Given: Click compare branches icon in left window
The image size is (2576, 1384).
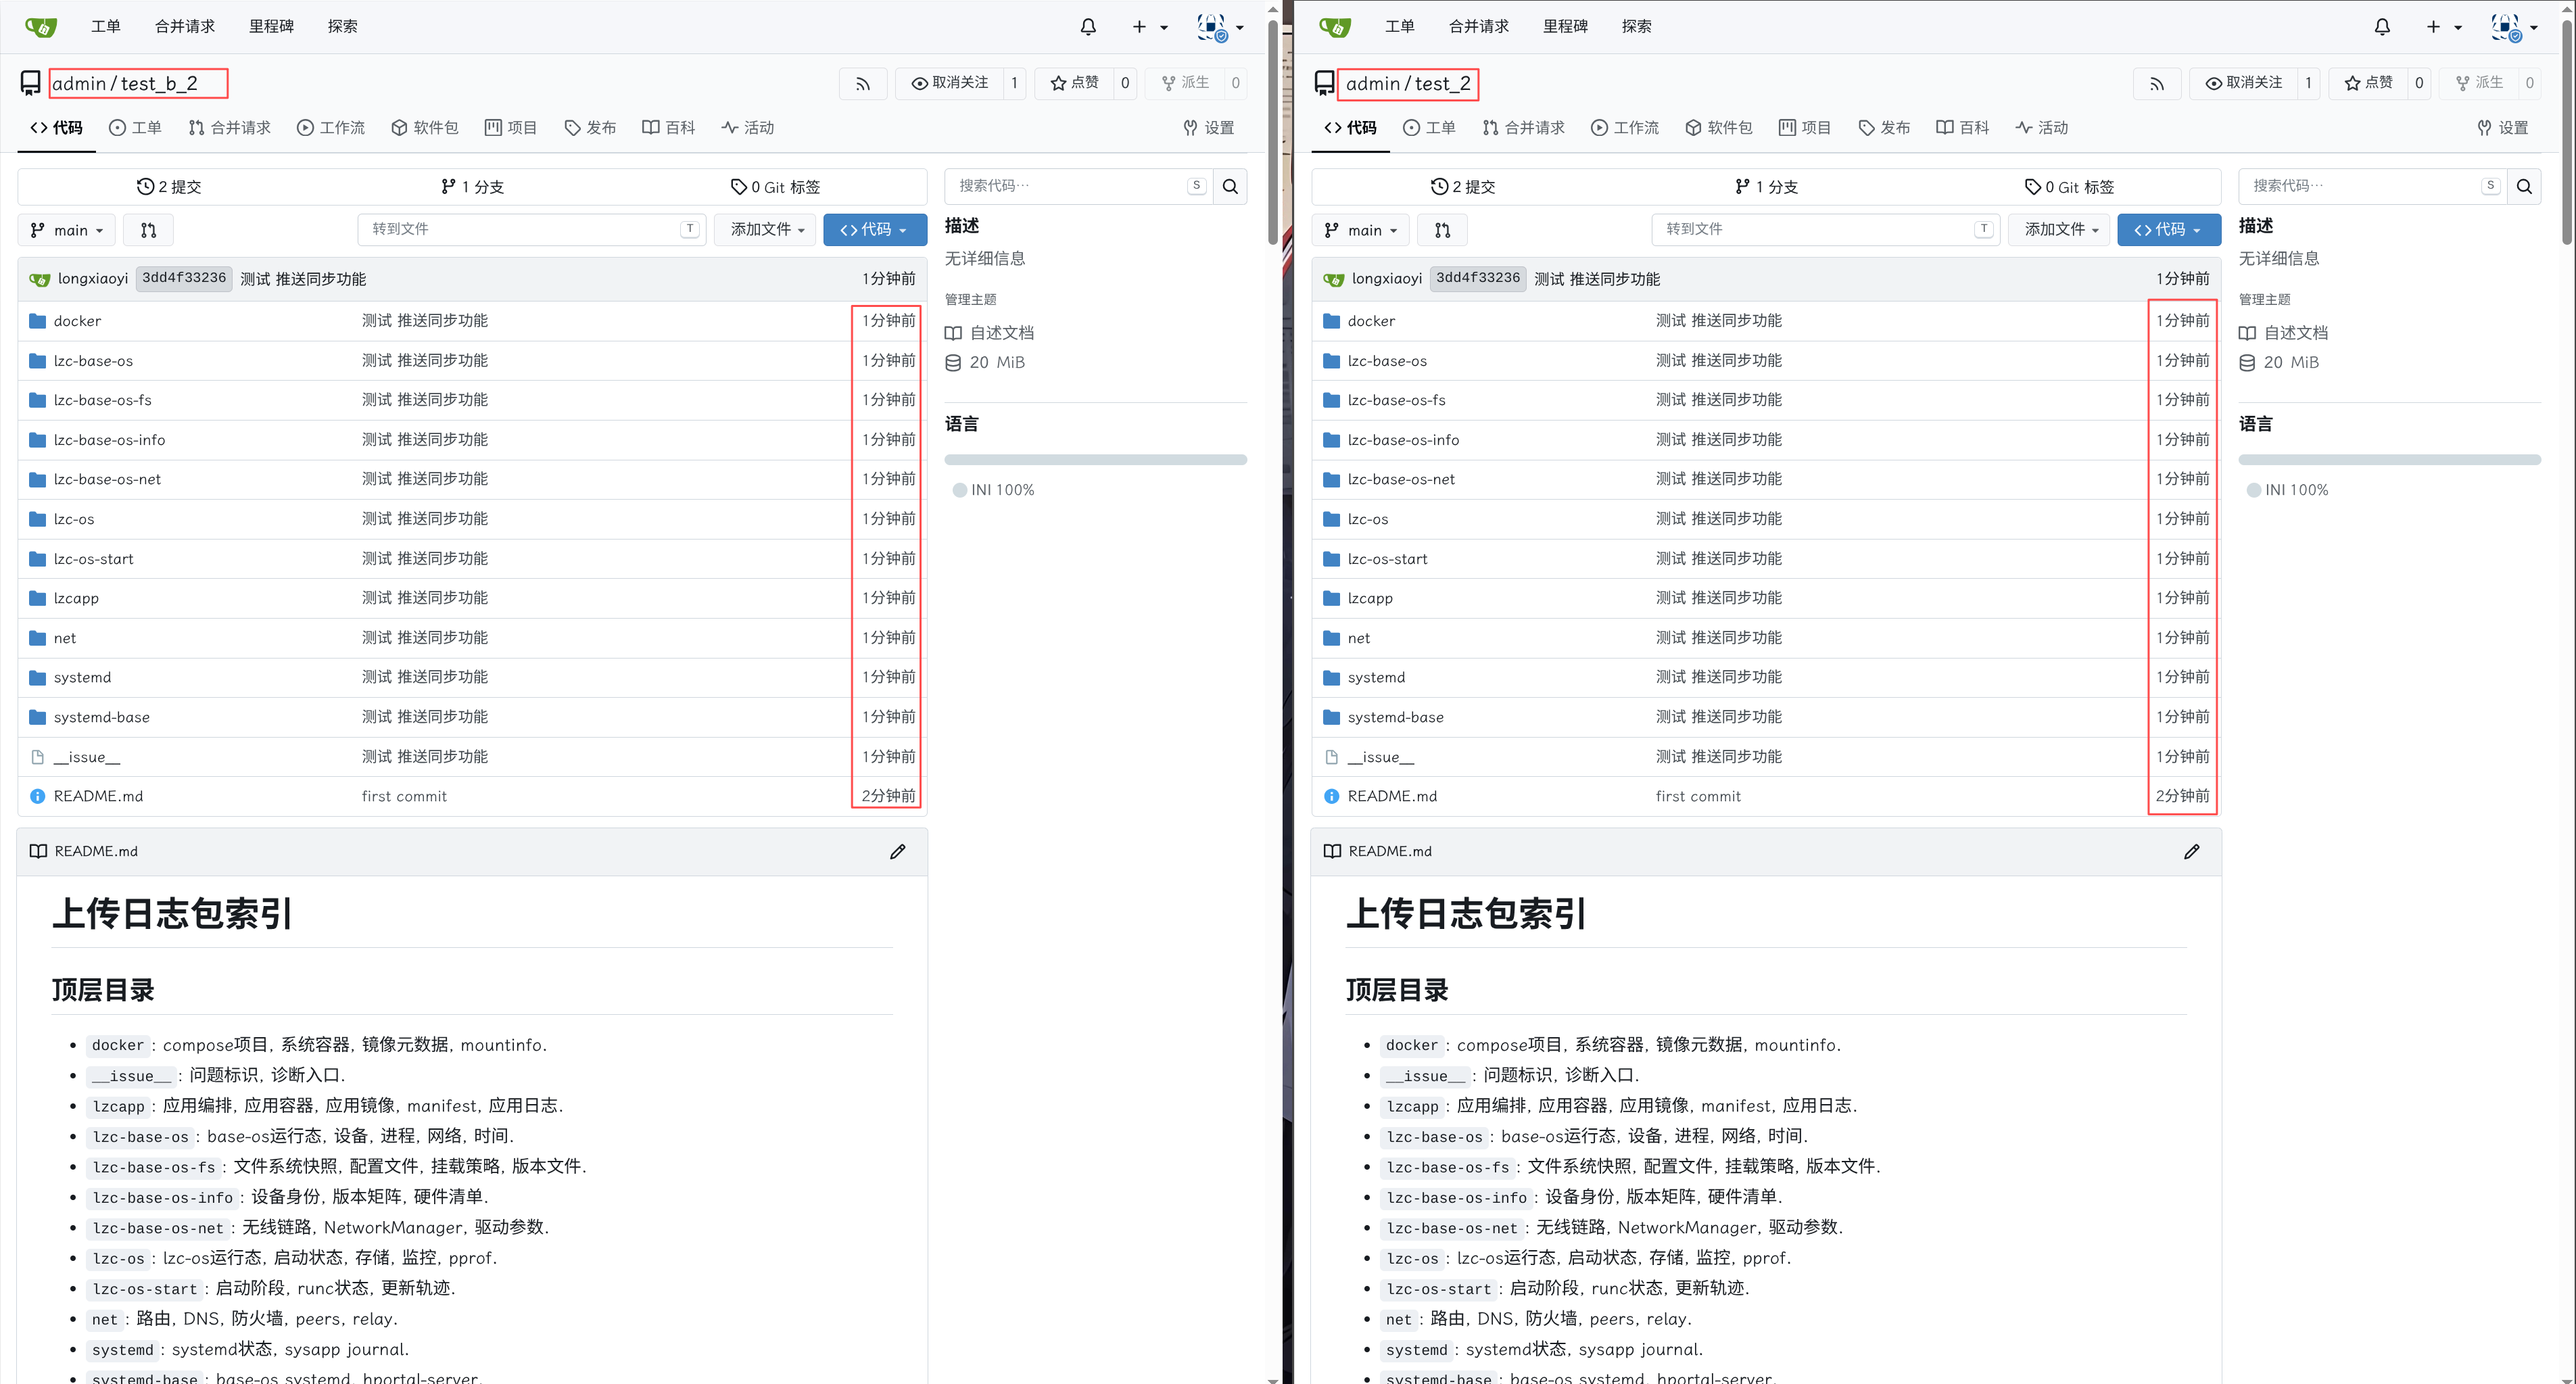Looking at the screenshot, I should coord(148,230).
